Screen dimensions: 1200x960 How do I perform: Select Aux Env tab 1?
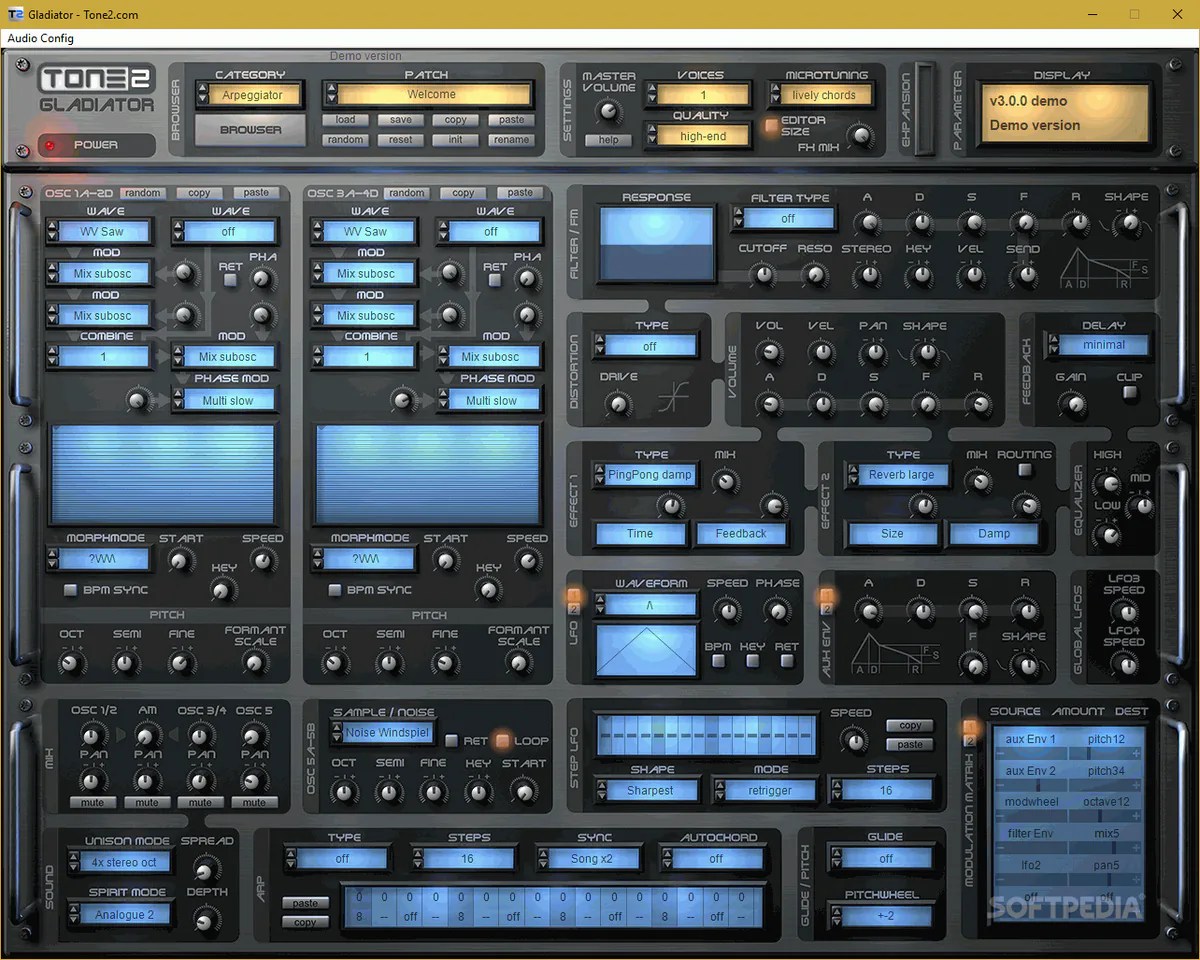[x=826, y=596]
